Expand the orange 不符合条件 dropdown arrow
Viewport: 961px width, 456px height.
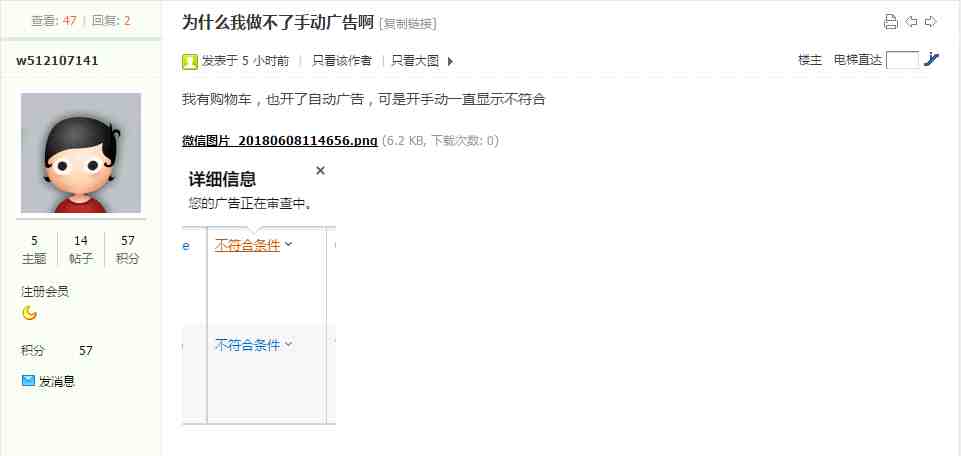click(x=289, y=245)
